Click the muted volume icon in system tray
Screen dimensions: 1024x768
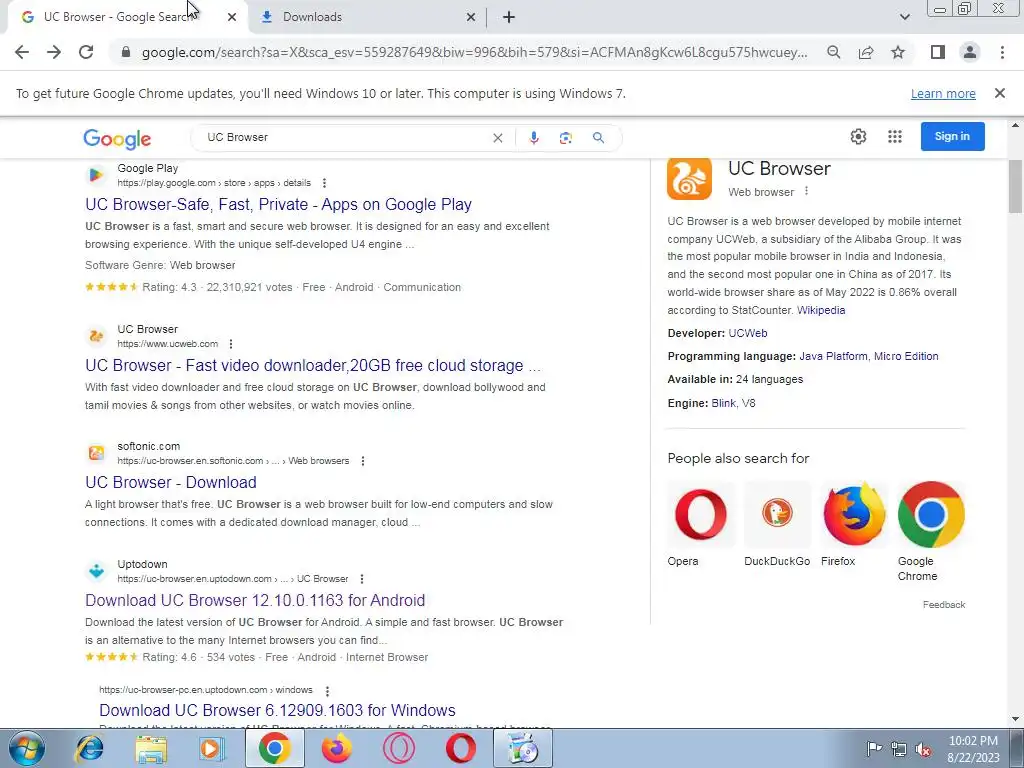(x=923, y=749)
